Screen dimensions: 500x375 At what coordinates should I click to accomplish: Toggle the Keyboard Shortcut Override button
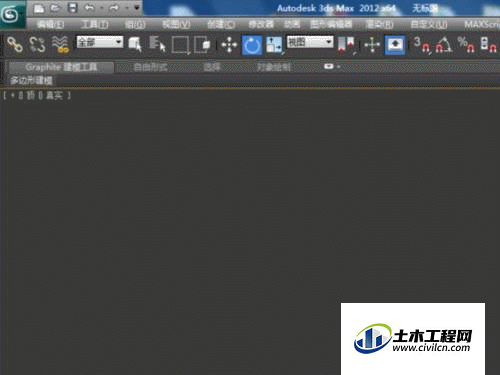[395, 45]
